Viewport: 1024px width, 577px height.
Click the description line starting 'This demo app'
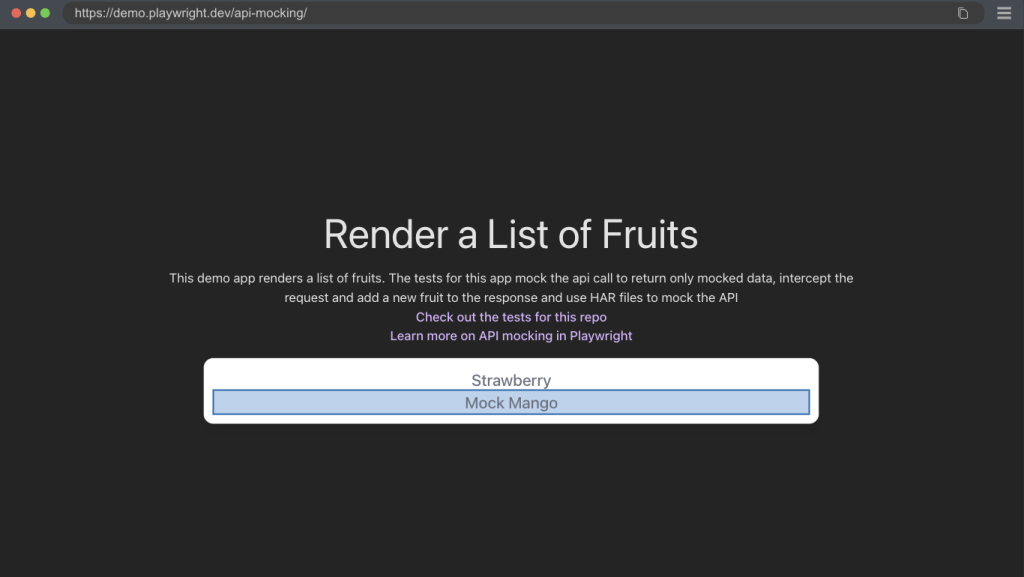tap(511, 278)
